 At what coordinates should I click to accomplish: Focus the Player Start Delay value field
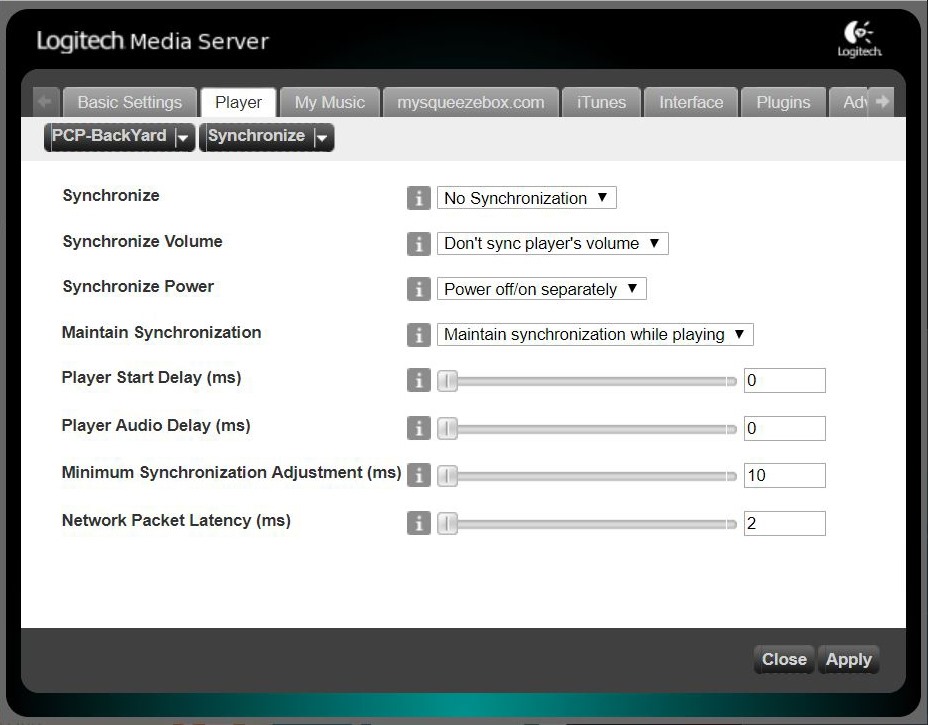pos(784,380)
